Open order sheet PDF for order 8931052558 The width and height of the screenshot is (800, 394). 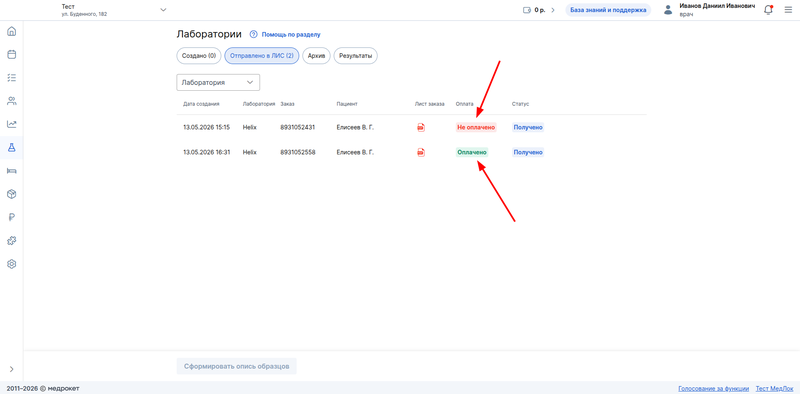[421, 152]
